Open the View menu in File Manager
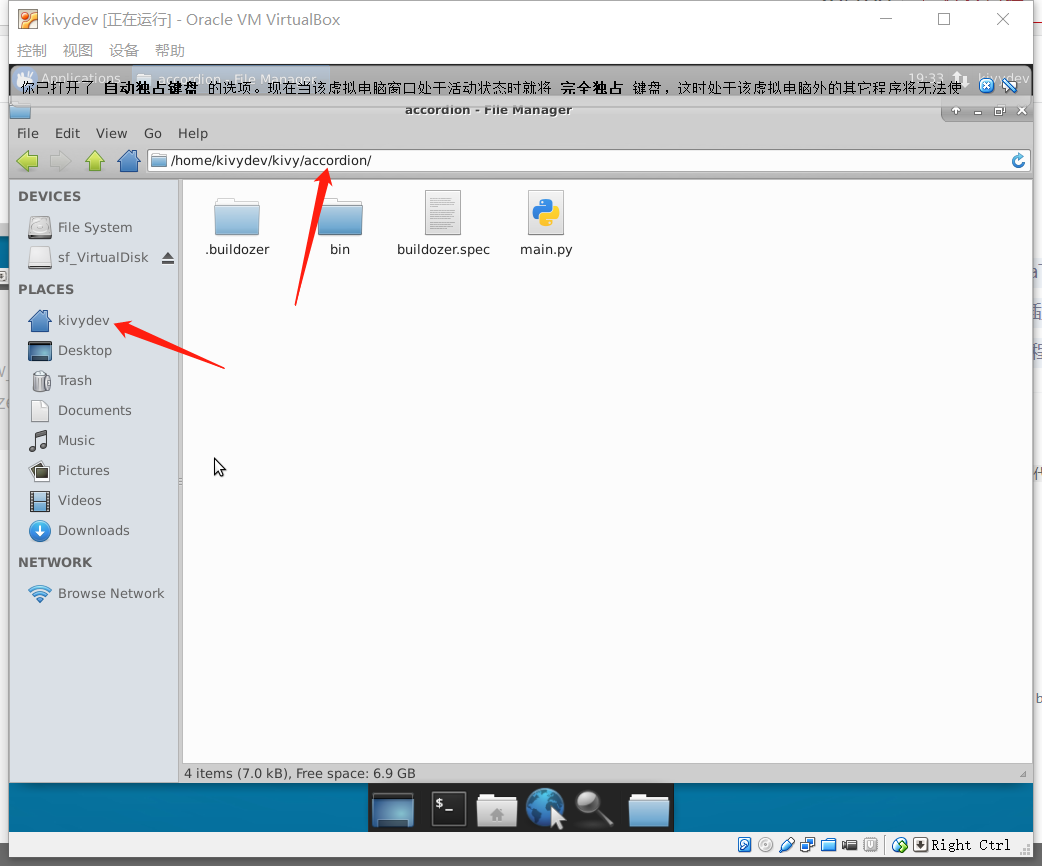The image size is (1042, 866). (111, 133)
